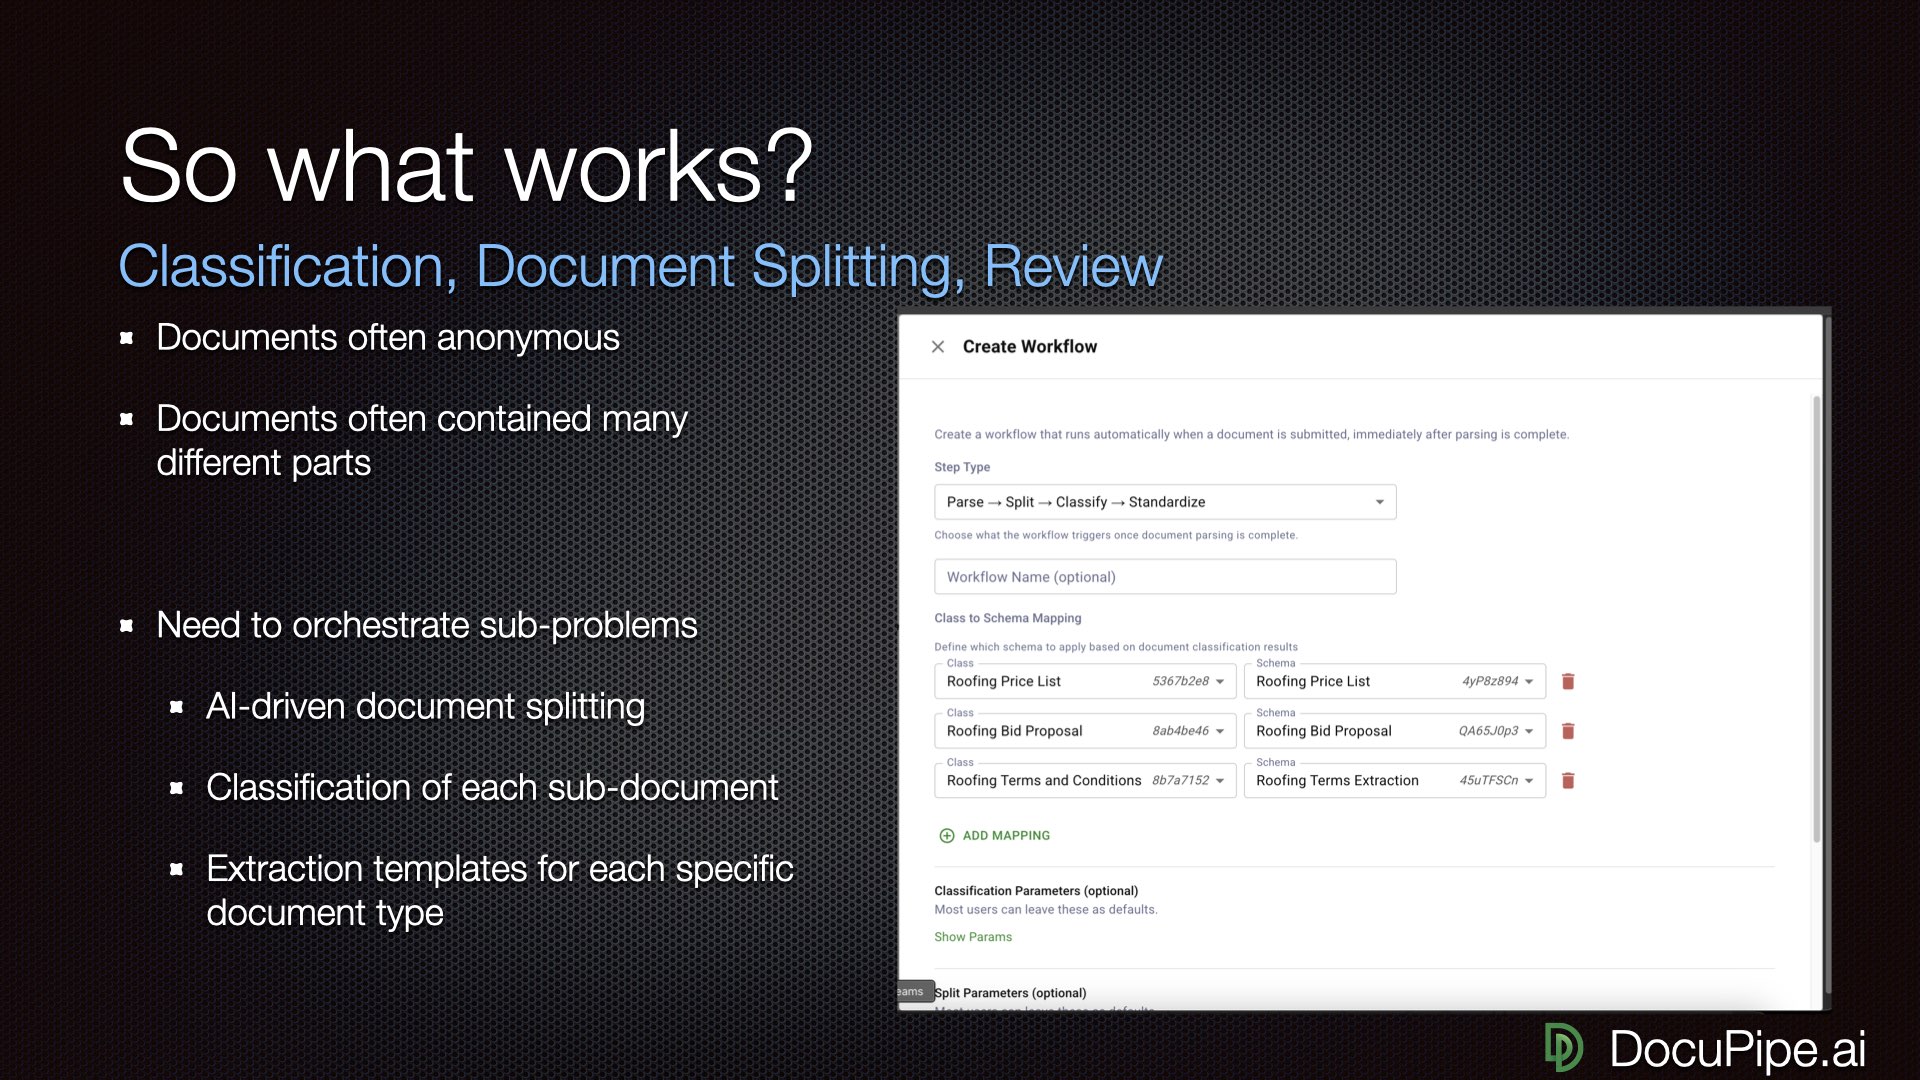Image resolution: width=1920 pixels, height=1080 pixels.
Task: Click the Split Parameters (optional) heading
Action: [1010, 993]
